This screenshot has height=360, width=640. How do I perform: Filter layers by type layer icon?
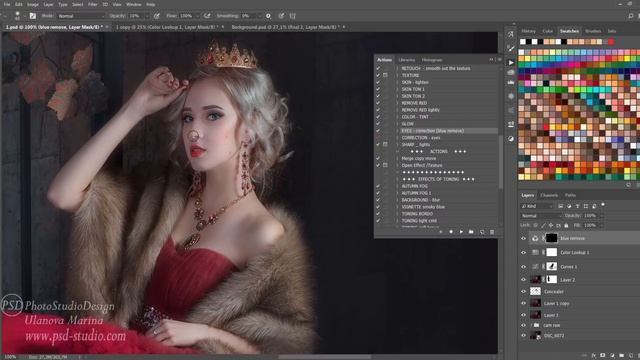click(x=577, y=206)
